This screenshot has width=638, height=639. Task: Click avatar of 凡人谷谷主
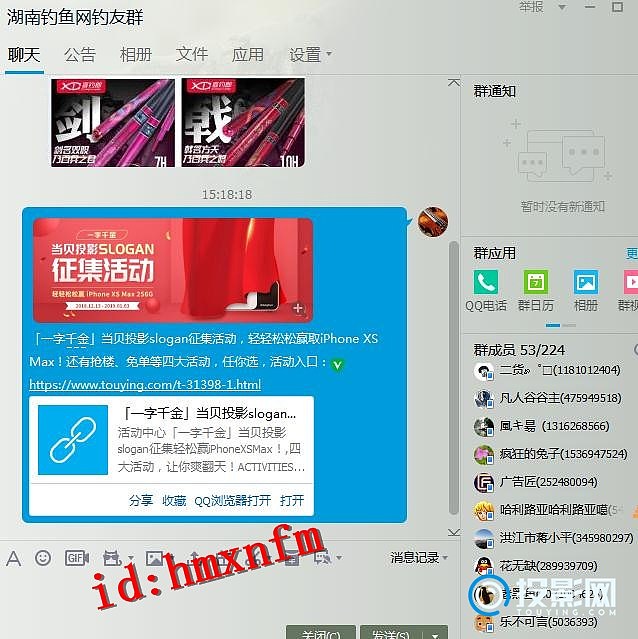(484, 398)
